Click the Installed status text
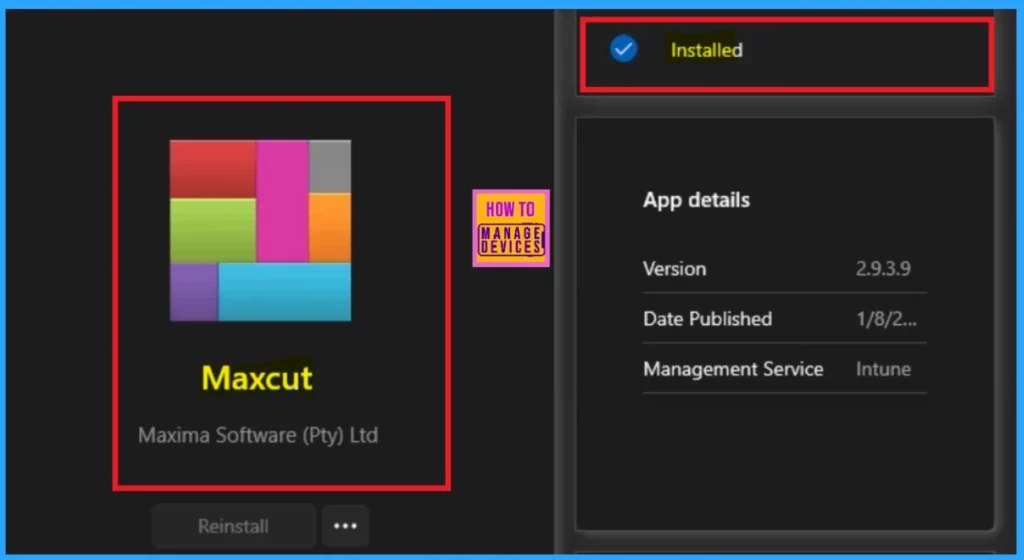 click(x=707, y=50)
